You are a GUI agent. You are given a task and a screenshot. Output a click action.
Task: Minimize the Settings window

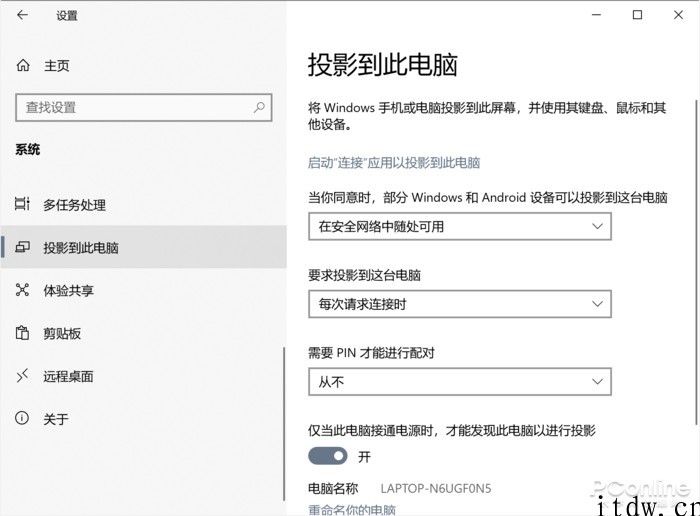click(x=596, y=15)
